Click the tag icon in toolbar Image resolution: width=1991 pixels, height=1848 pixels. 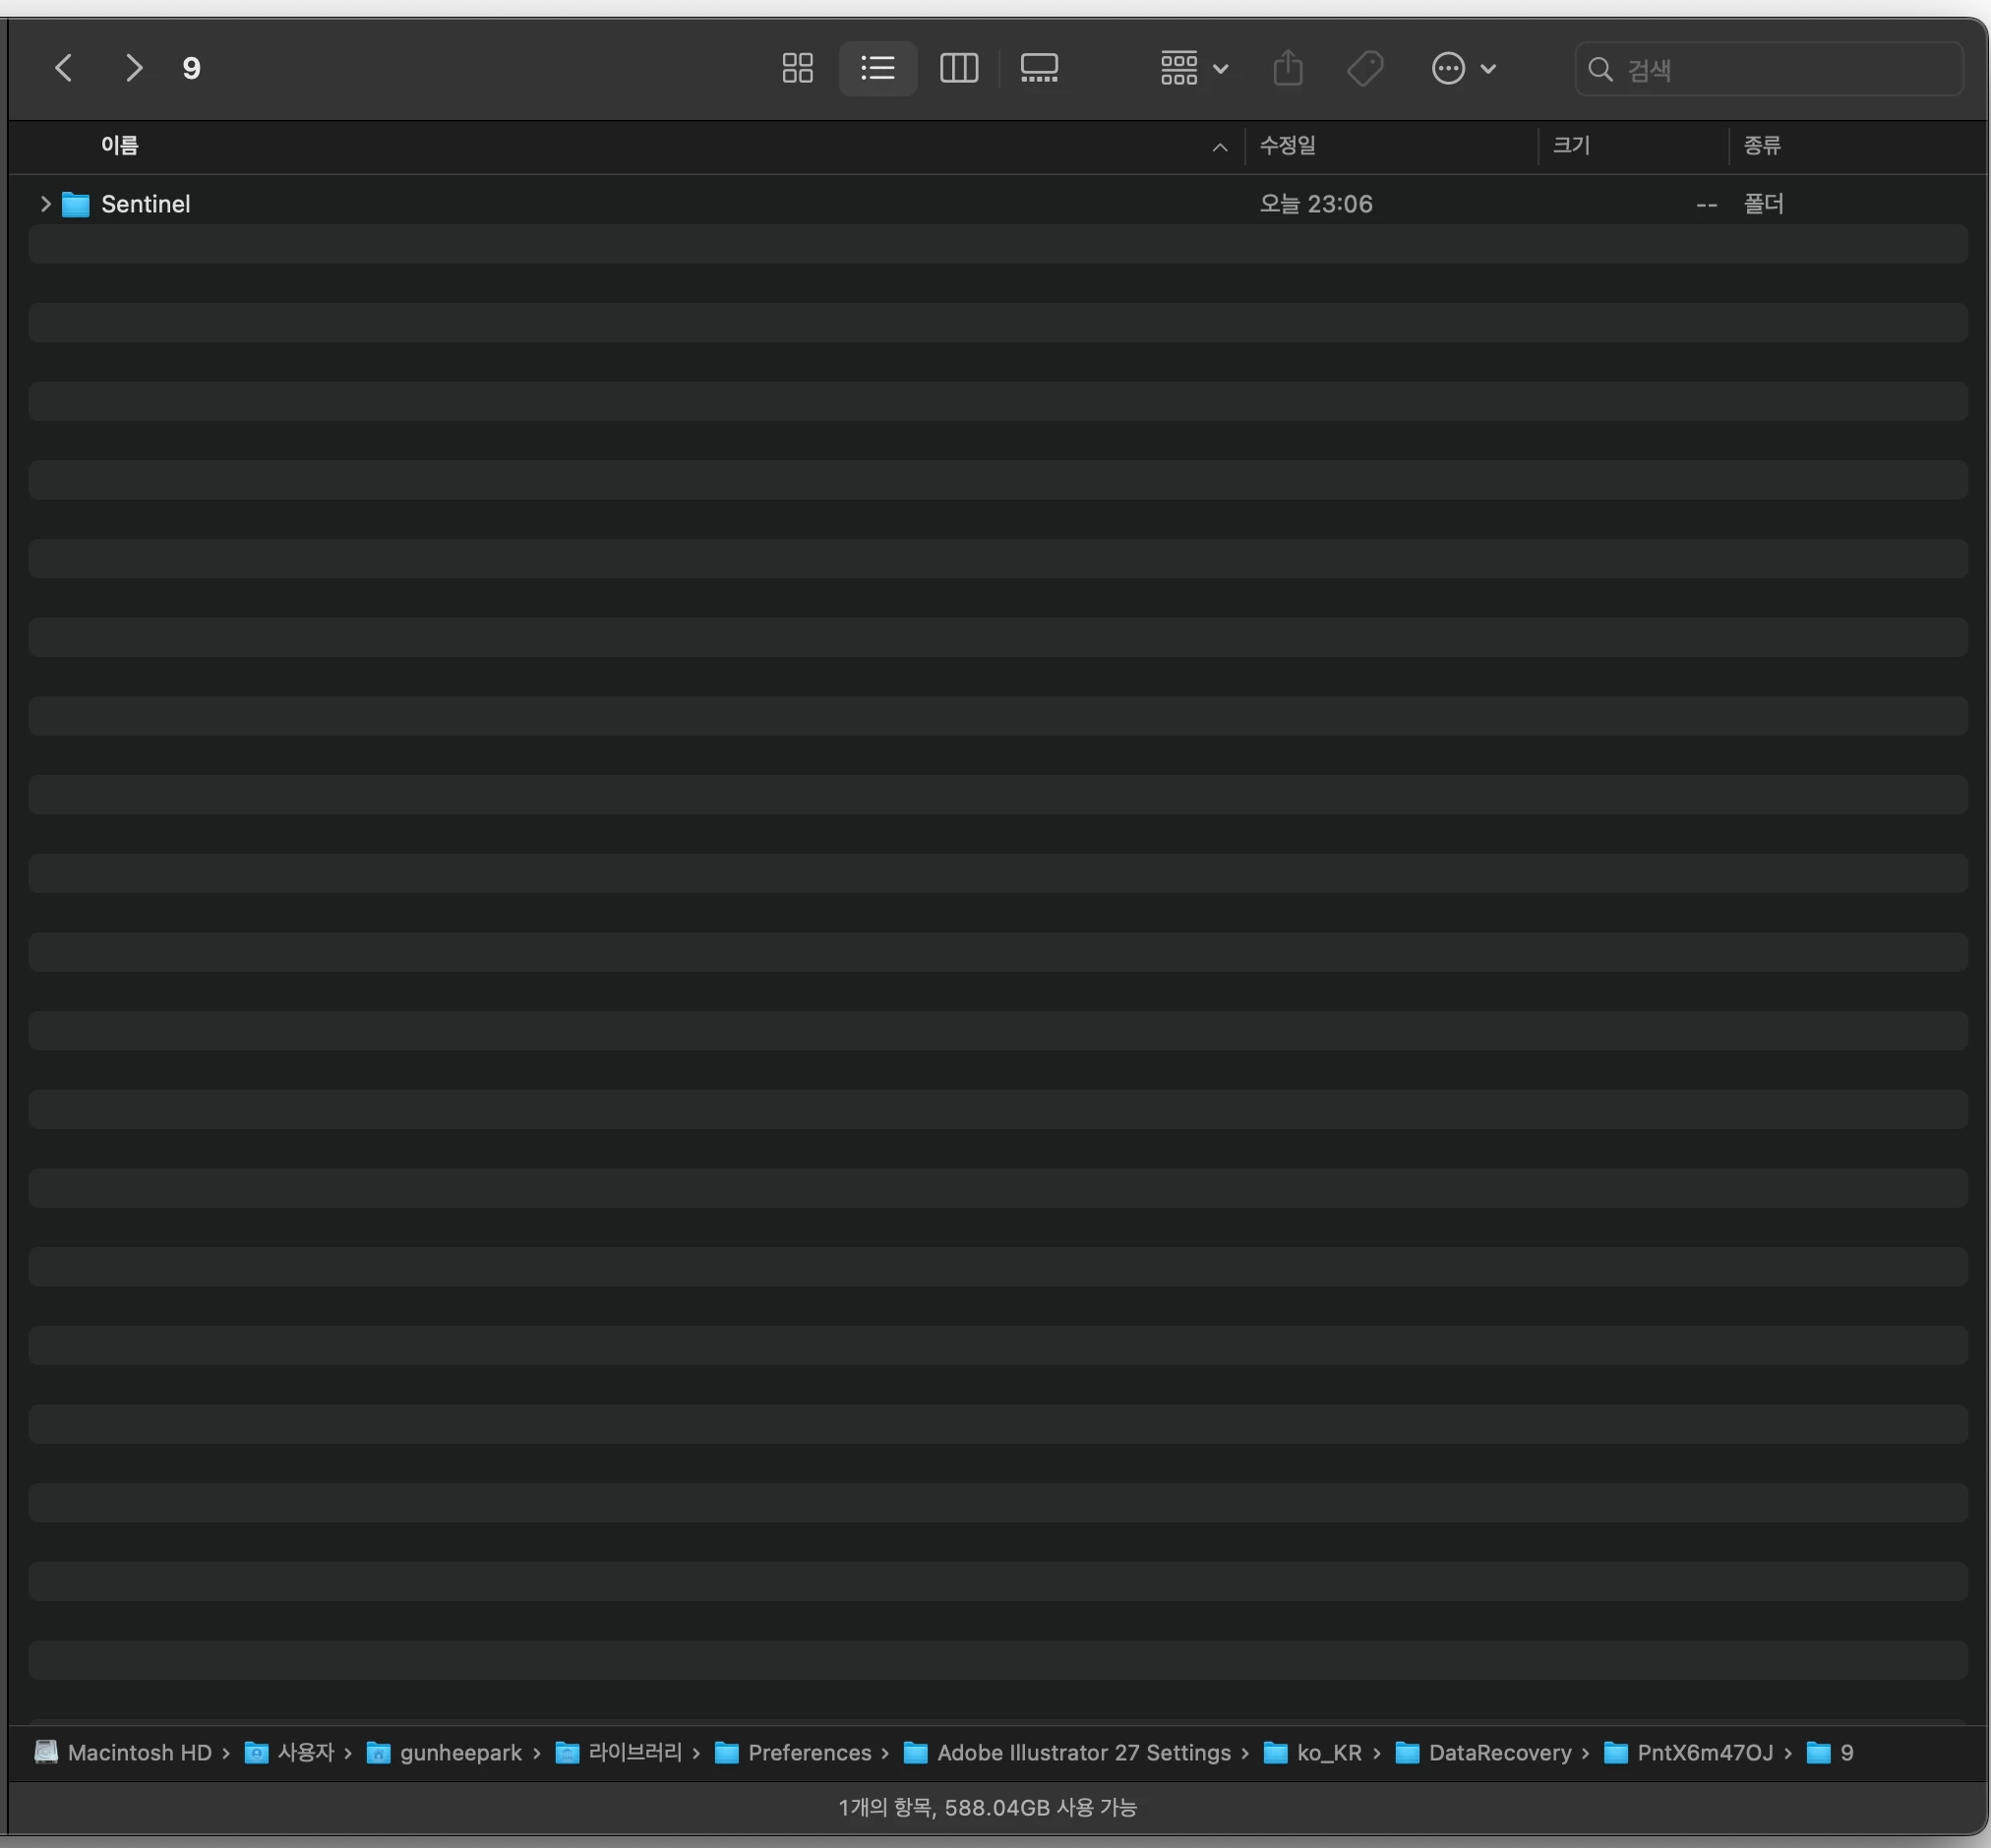[x=1365, y=68]
